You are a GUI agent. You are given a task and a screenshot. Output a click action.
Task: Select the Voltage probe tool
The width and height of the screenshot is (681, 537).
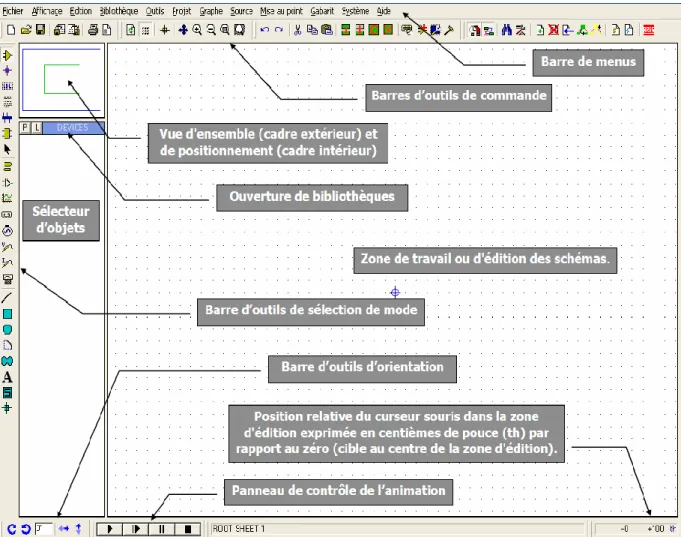(x=7, y=247)
